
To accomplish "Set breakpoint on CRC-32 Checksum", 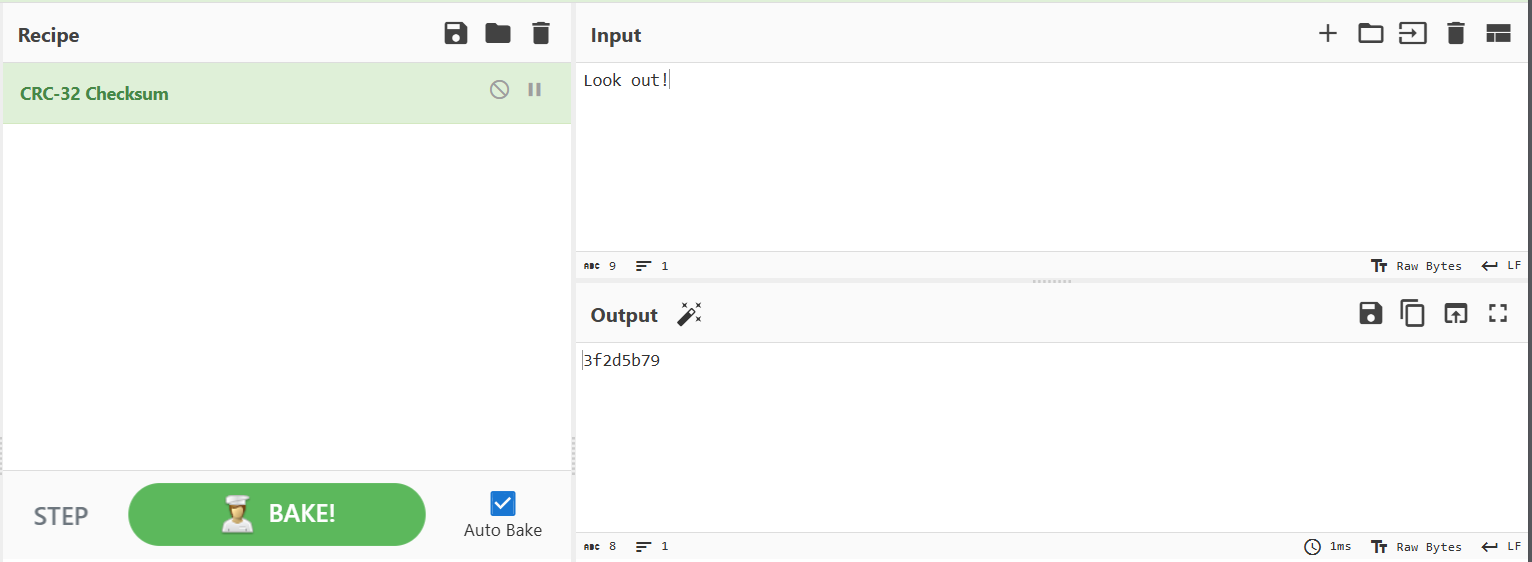I will tap(535, 90).
